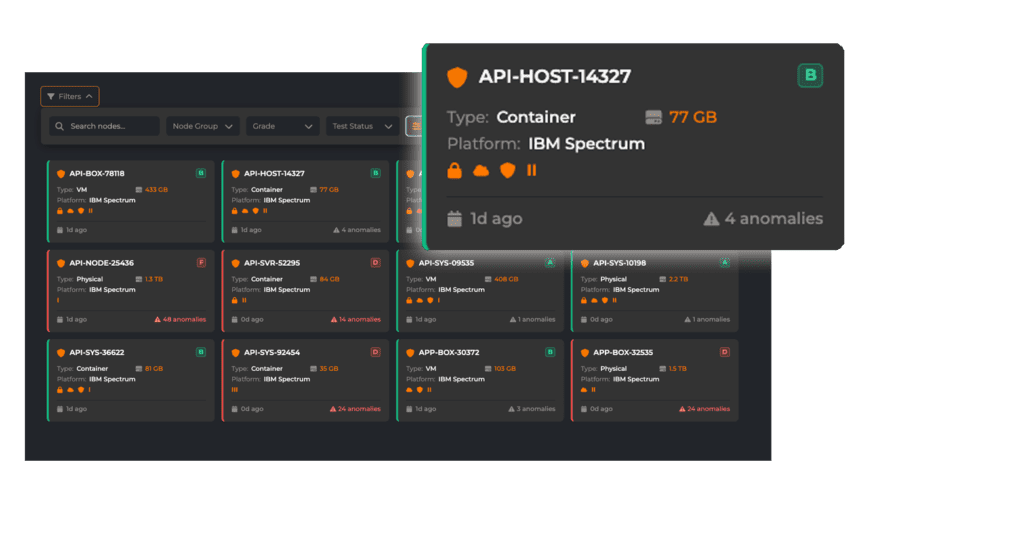Open the small API-HOST-14327 grid card

(306, 201)
